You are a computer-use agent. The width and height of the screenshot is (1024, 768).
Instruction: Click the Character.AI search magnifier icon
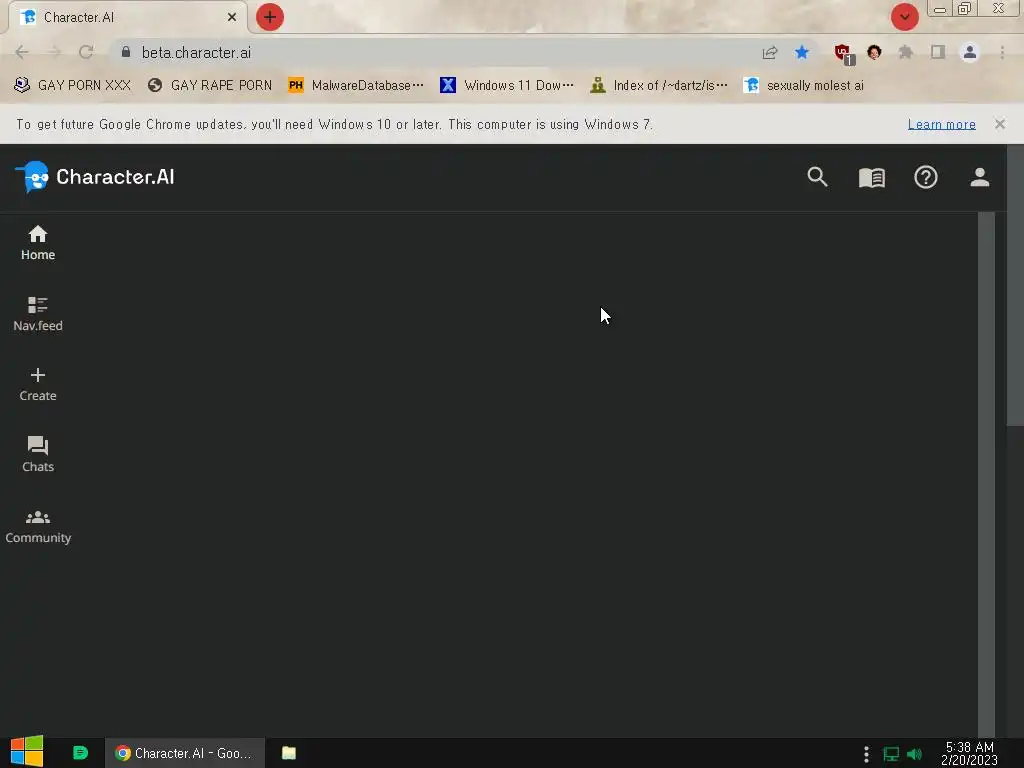tap(817, 177)
